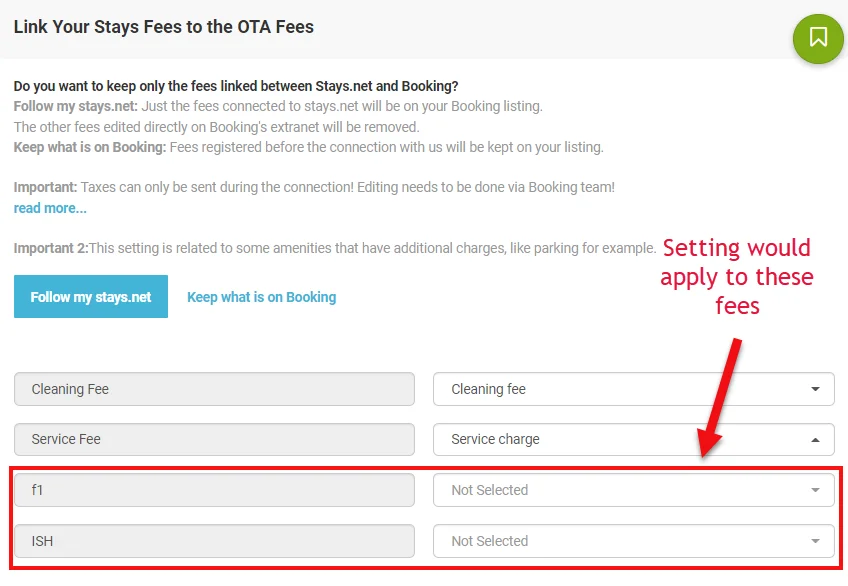Click the red annotation arrow

(724, 397)
